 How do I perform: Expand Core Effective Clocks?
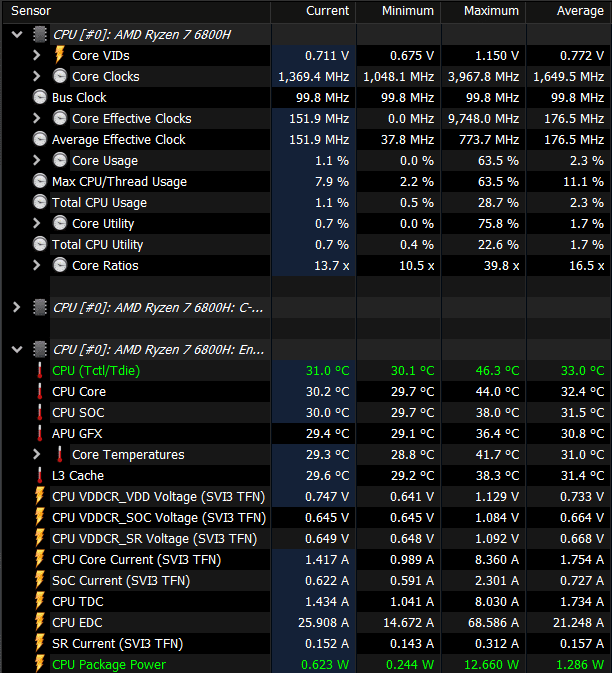(37, 118)
